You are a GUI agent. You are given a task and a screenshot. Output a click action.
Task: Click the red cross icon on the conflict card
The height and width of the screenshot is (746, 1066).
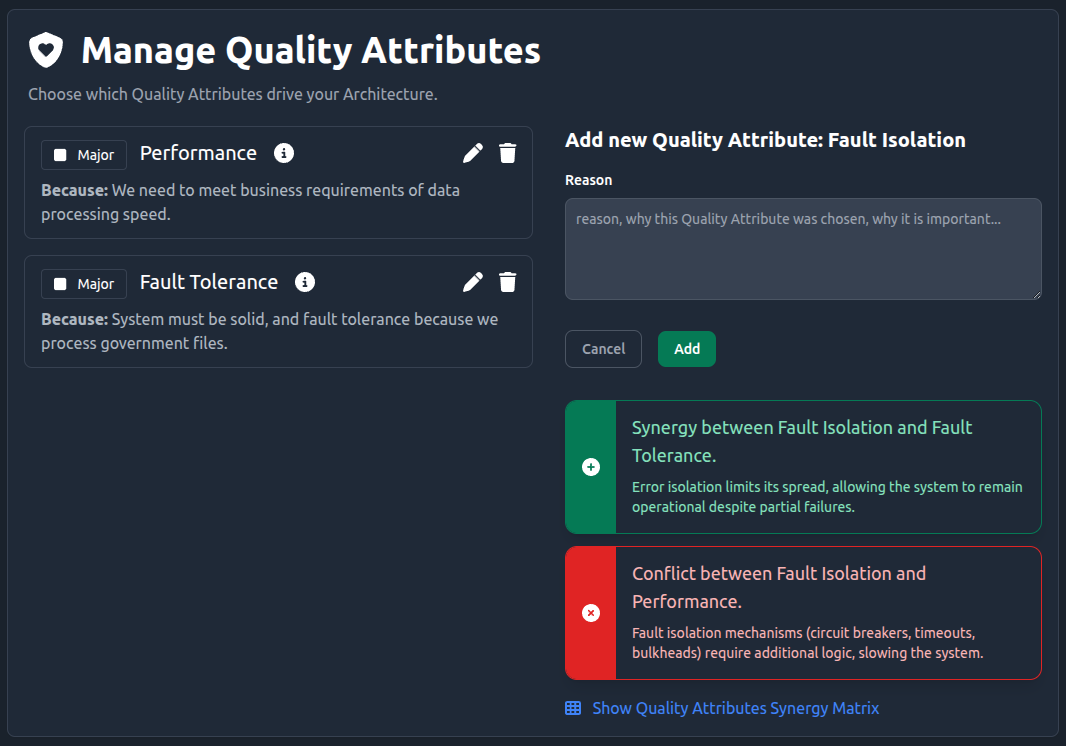click(x=590, y=613)
